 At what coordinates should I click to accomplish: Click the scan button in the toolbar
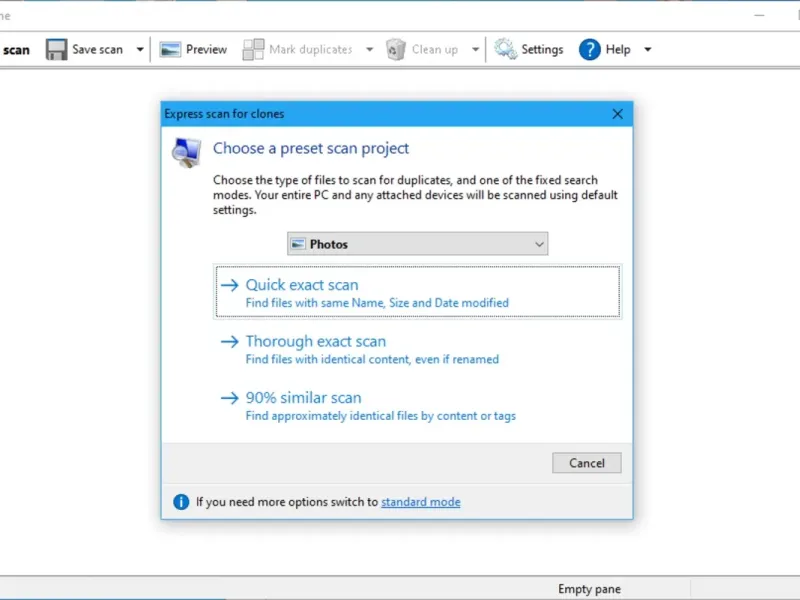pos(15,50)
